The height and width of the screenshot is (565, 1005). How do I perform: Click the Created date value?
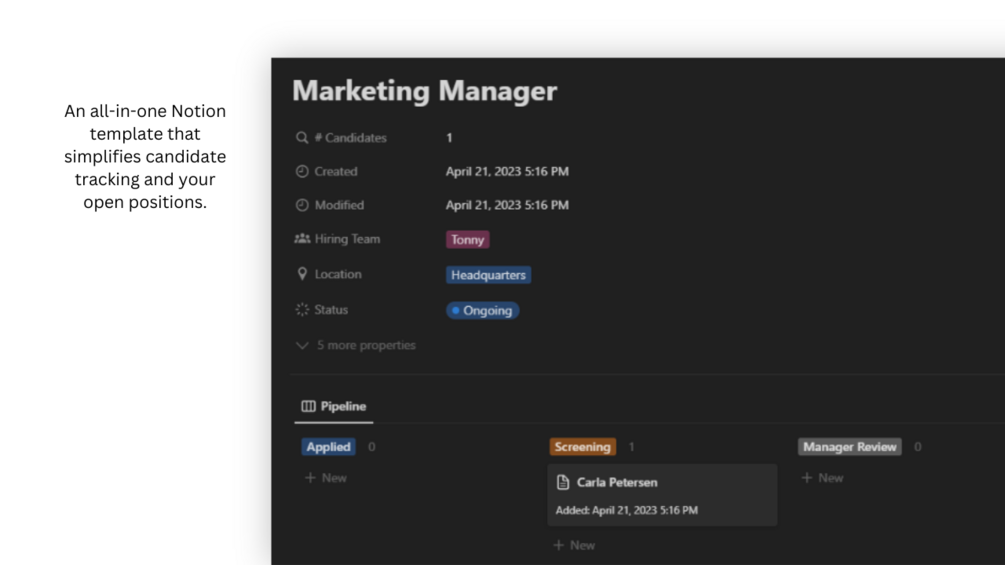pos(507,172)
